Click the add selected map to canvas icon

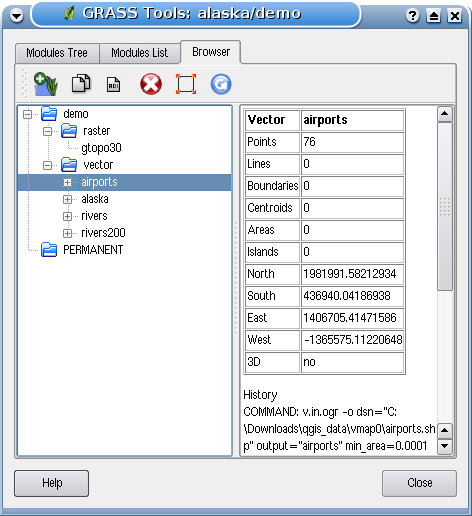[46, 84]
